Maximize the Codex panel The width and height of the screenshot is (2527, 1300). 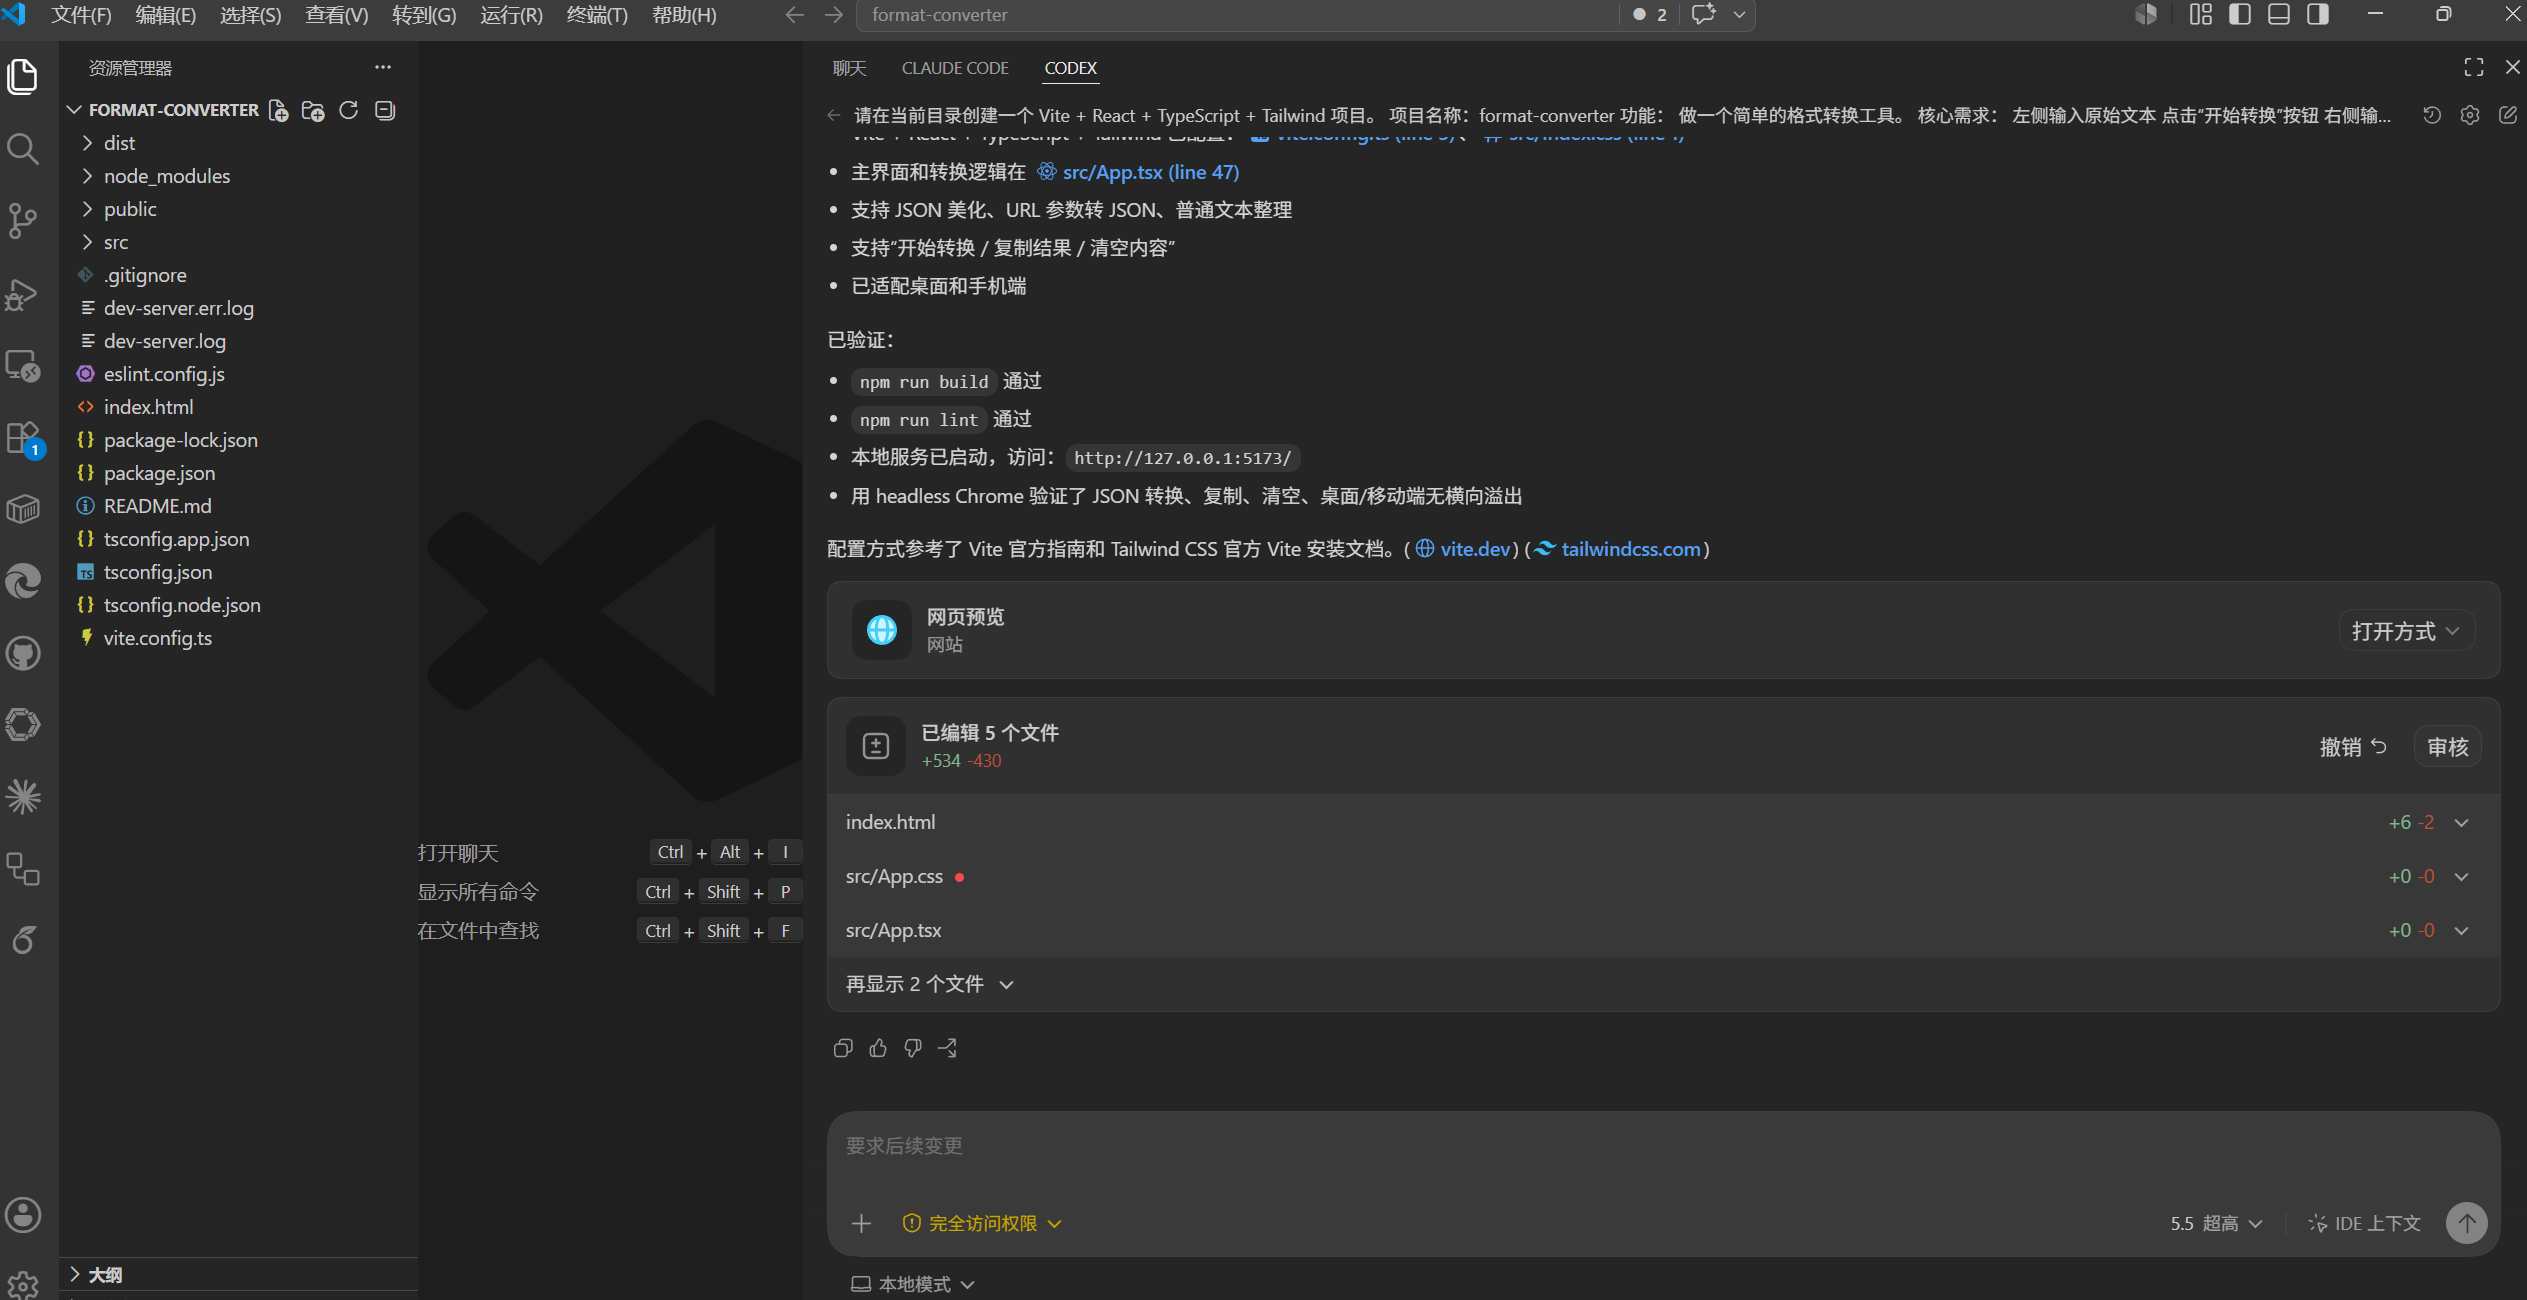pyautogui.click(x=2474, y=67)
